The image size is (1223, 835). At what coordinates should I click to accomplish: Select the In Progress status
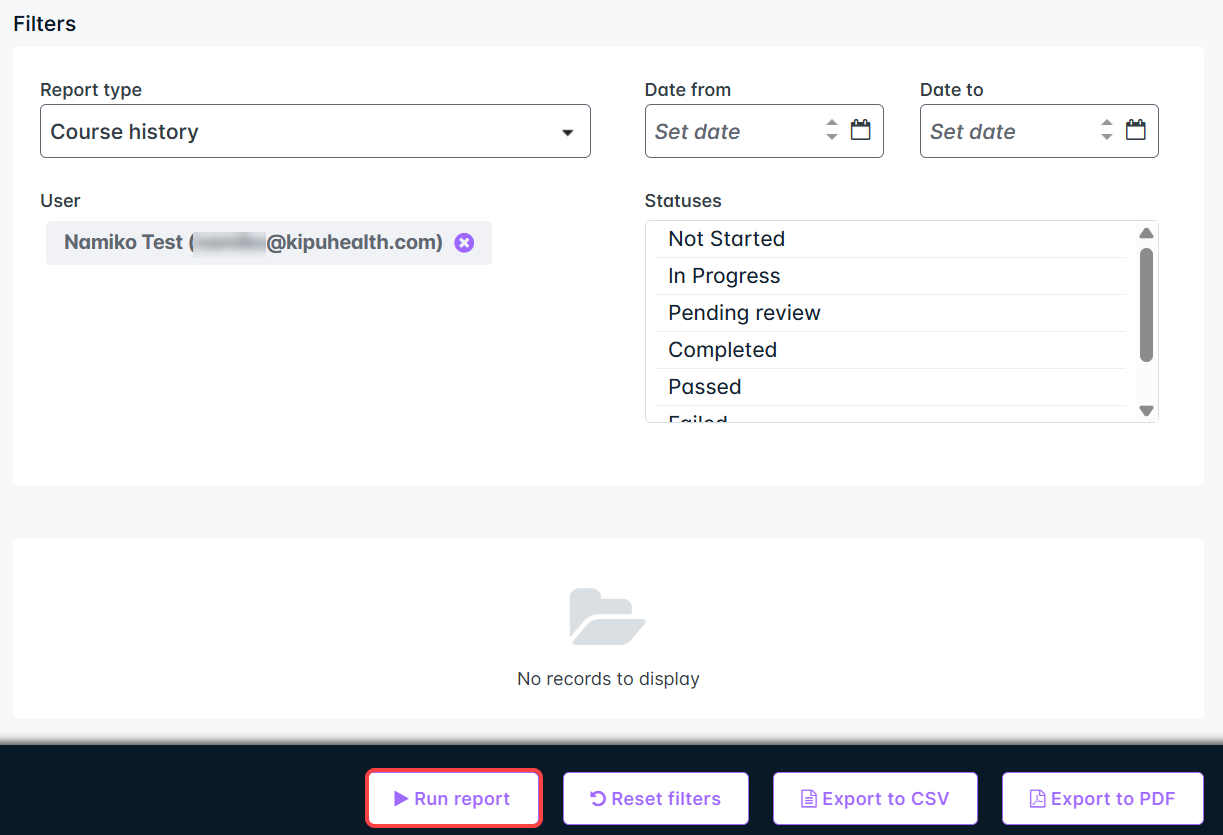click(724, 276)
